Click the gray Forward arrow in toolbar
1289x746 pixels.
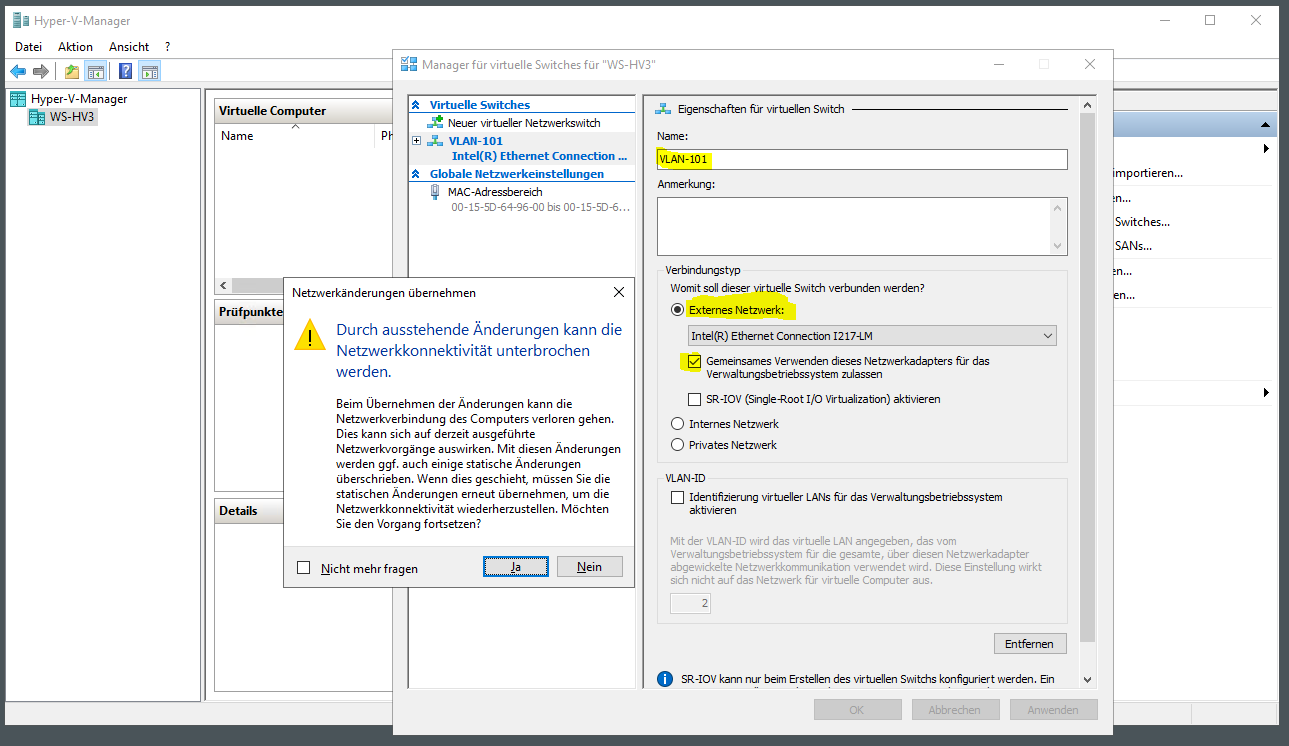pyautogui.click(x=41, y=71)
